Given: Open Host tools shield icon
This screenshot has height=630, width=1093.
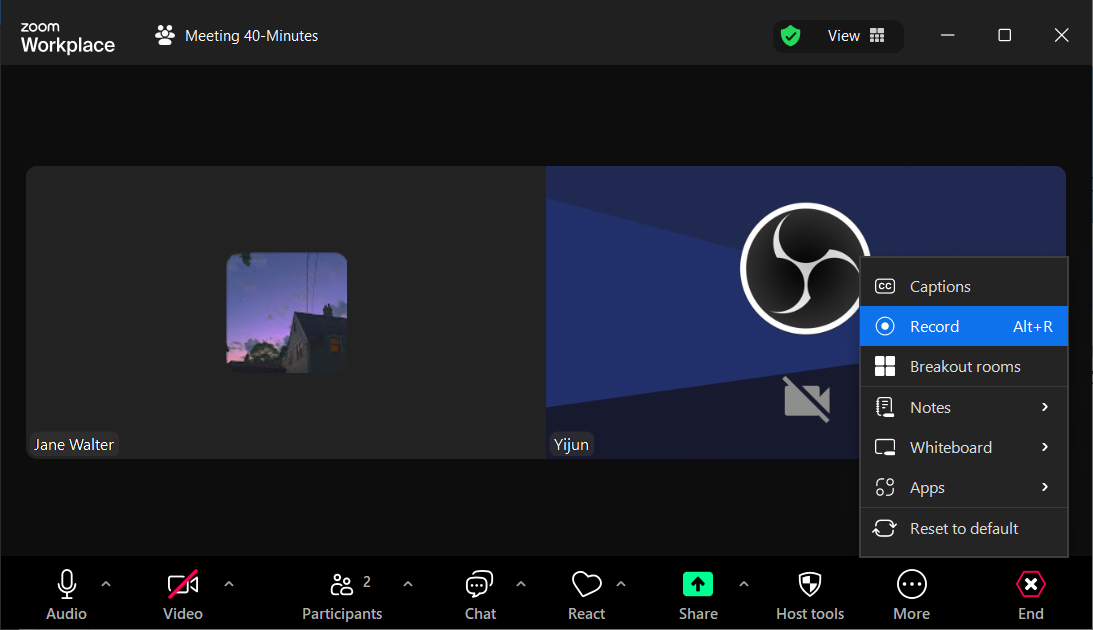Looking at the screenshot, I should (810, 585).
